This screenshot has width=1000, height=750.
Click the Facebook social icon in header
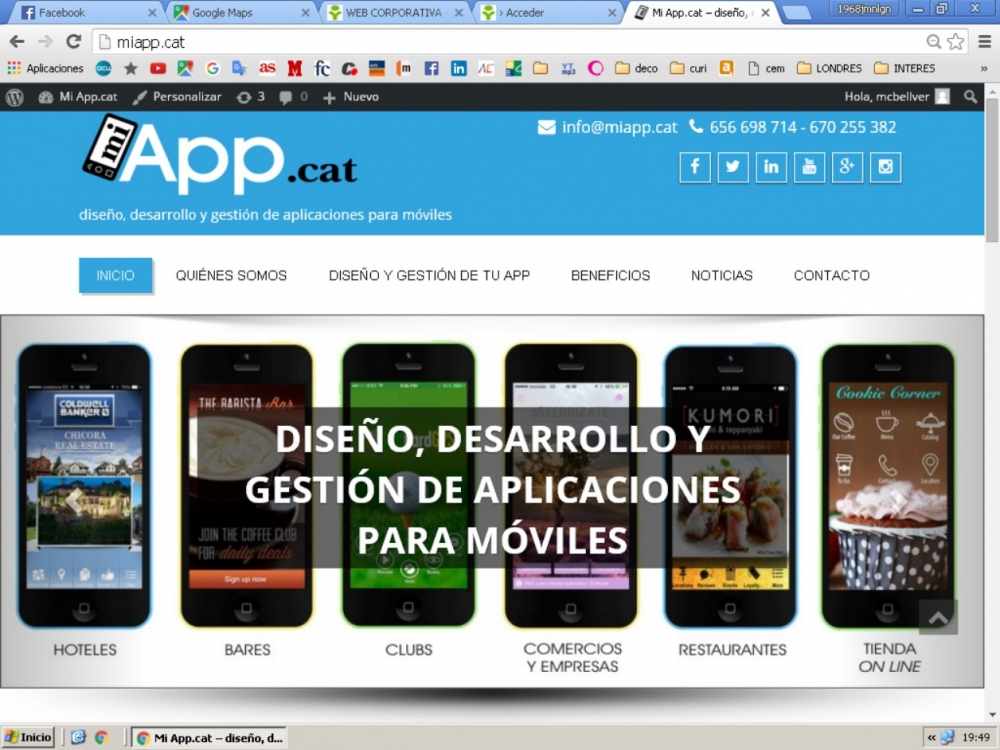[695, 167]
